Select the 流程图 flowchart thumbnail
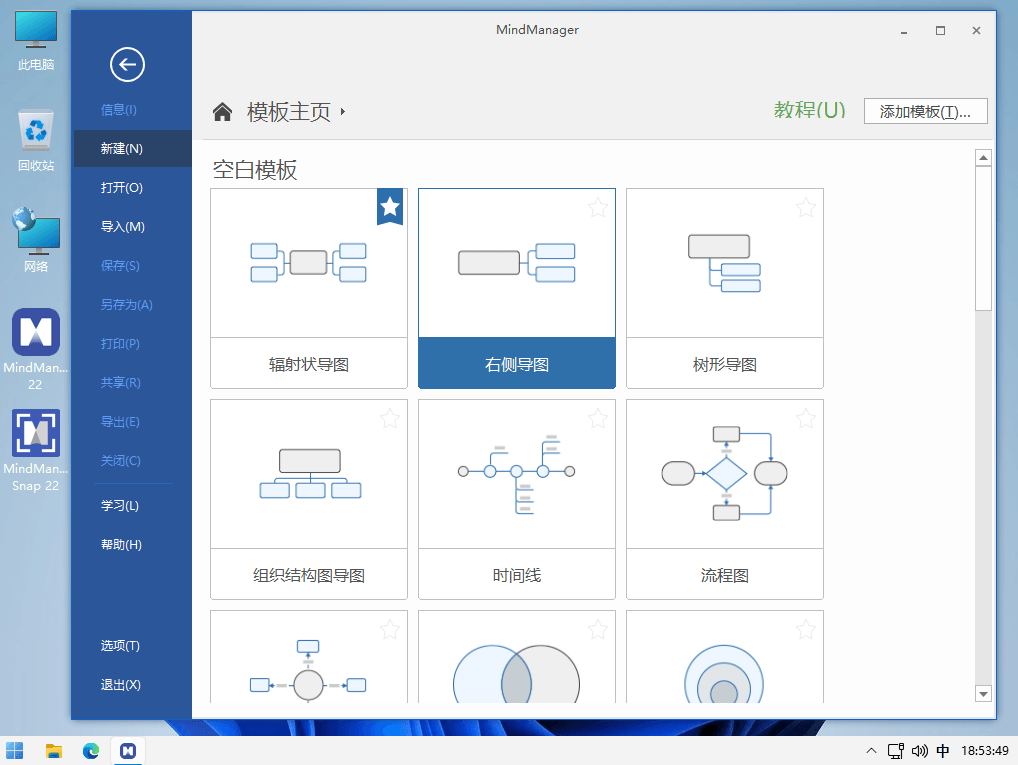The image size is (1018, 765). [x=725, y=474]
